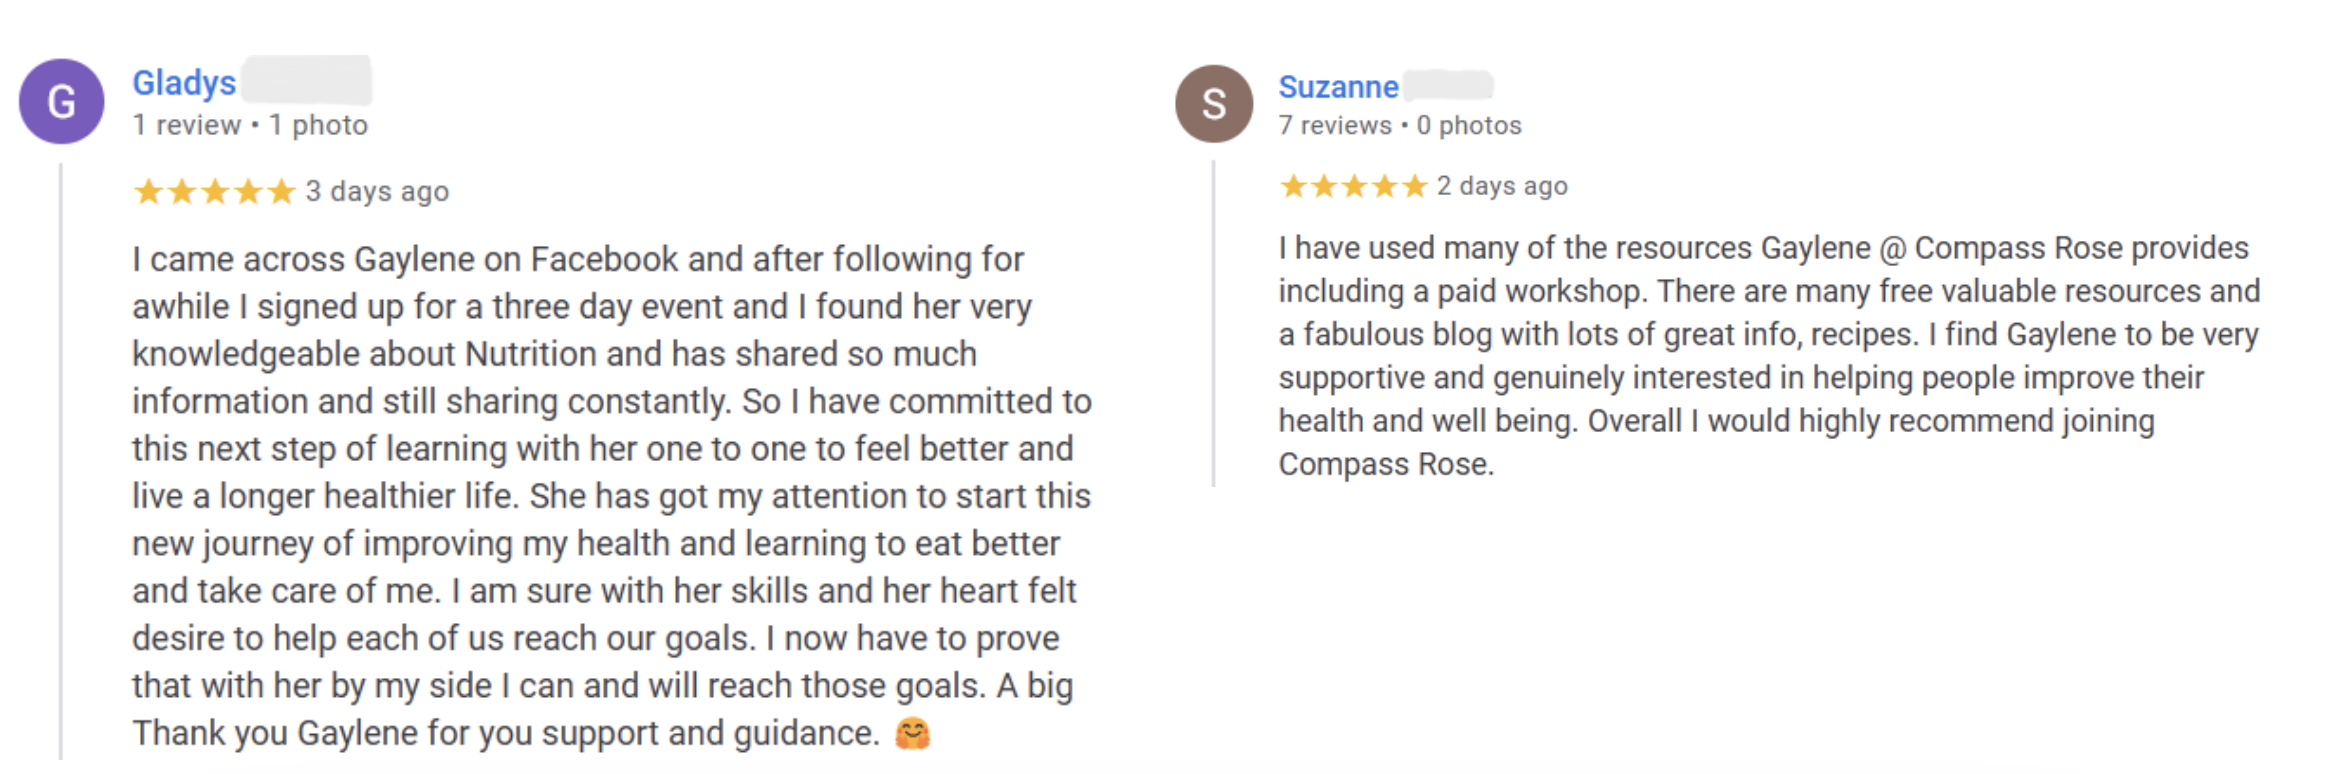Click the "3 days ago" timestamp
Screen dimensions: 2346x774
(377, 191)
